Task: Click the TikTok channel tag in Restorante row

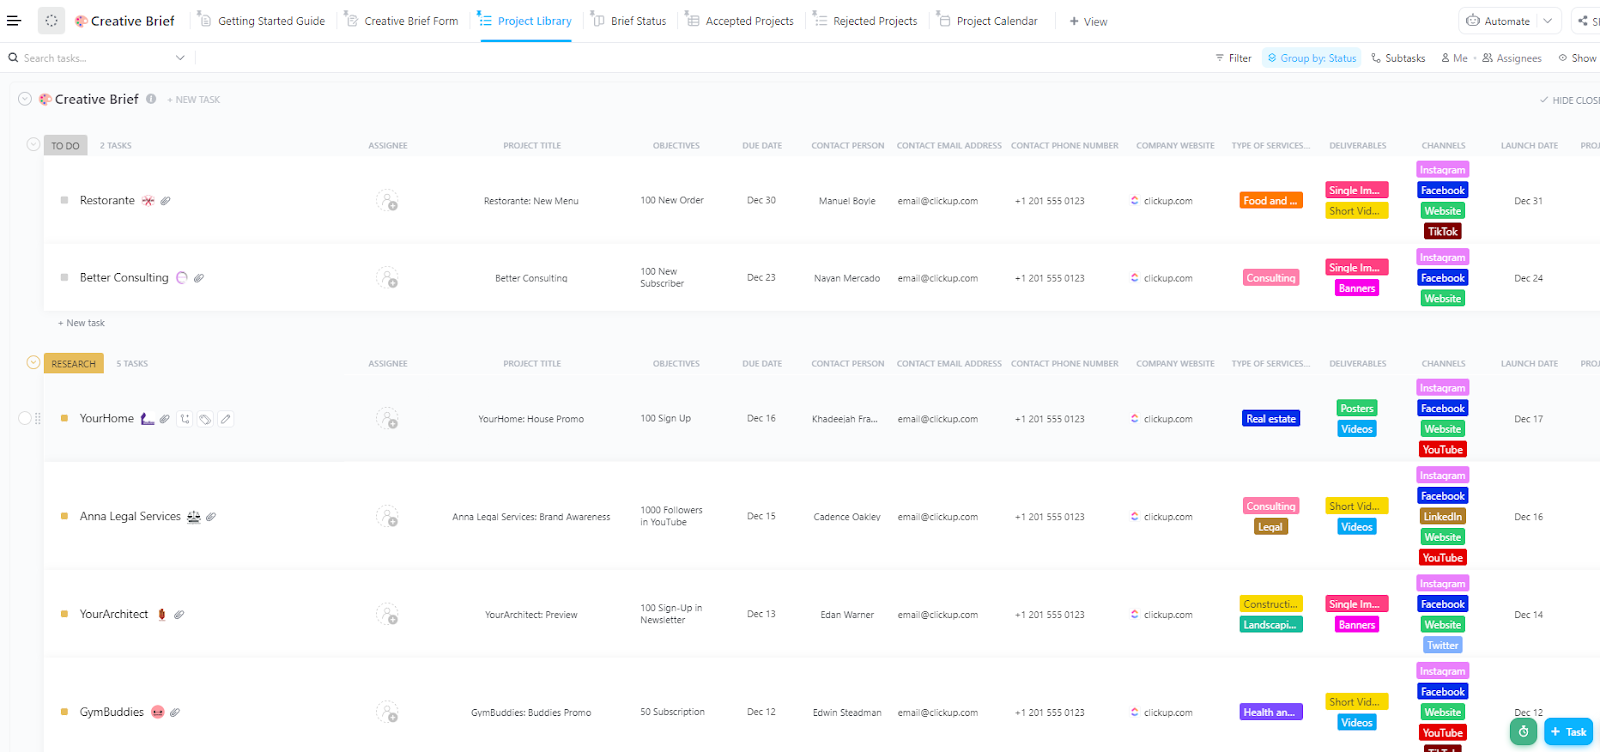Action: pyautogui.click(x=1443, y=232)
